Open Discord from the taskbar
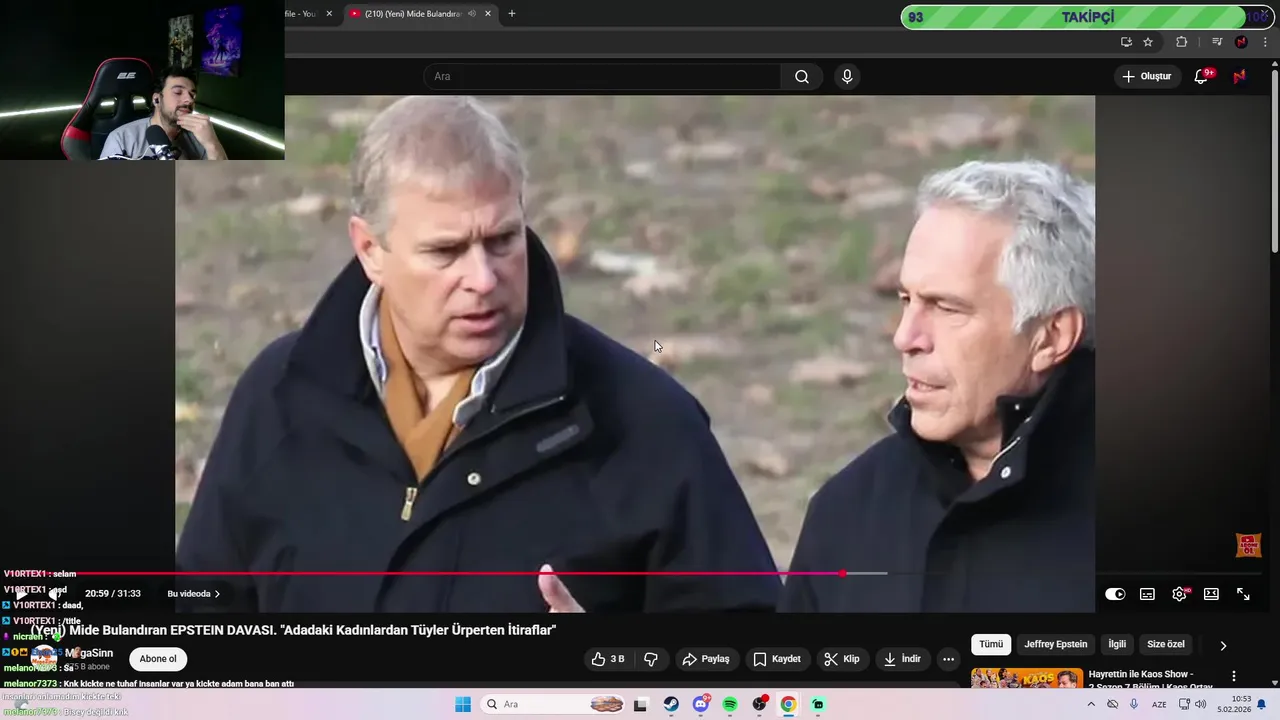Image resolution: width=1280 pixels, height=720 pixels. pyautogui.click(x=701, y=704)
